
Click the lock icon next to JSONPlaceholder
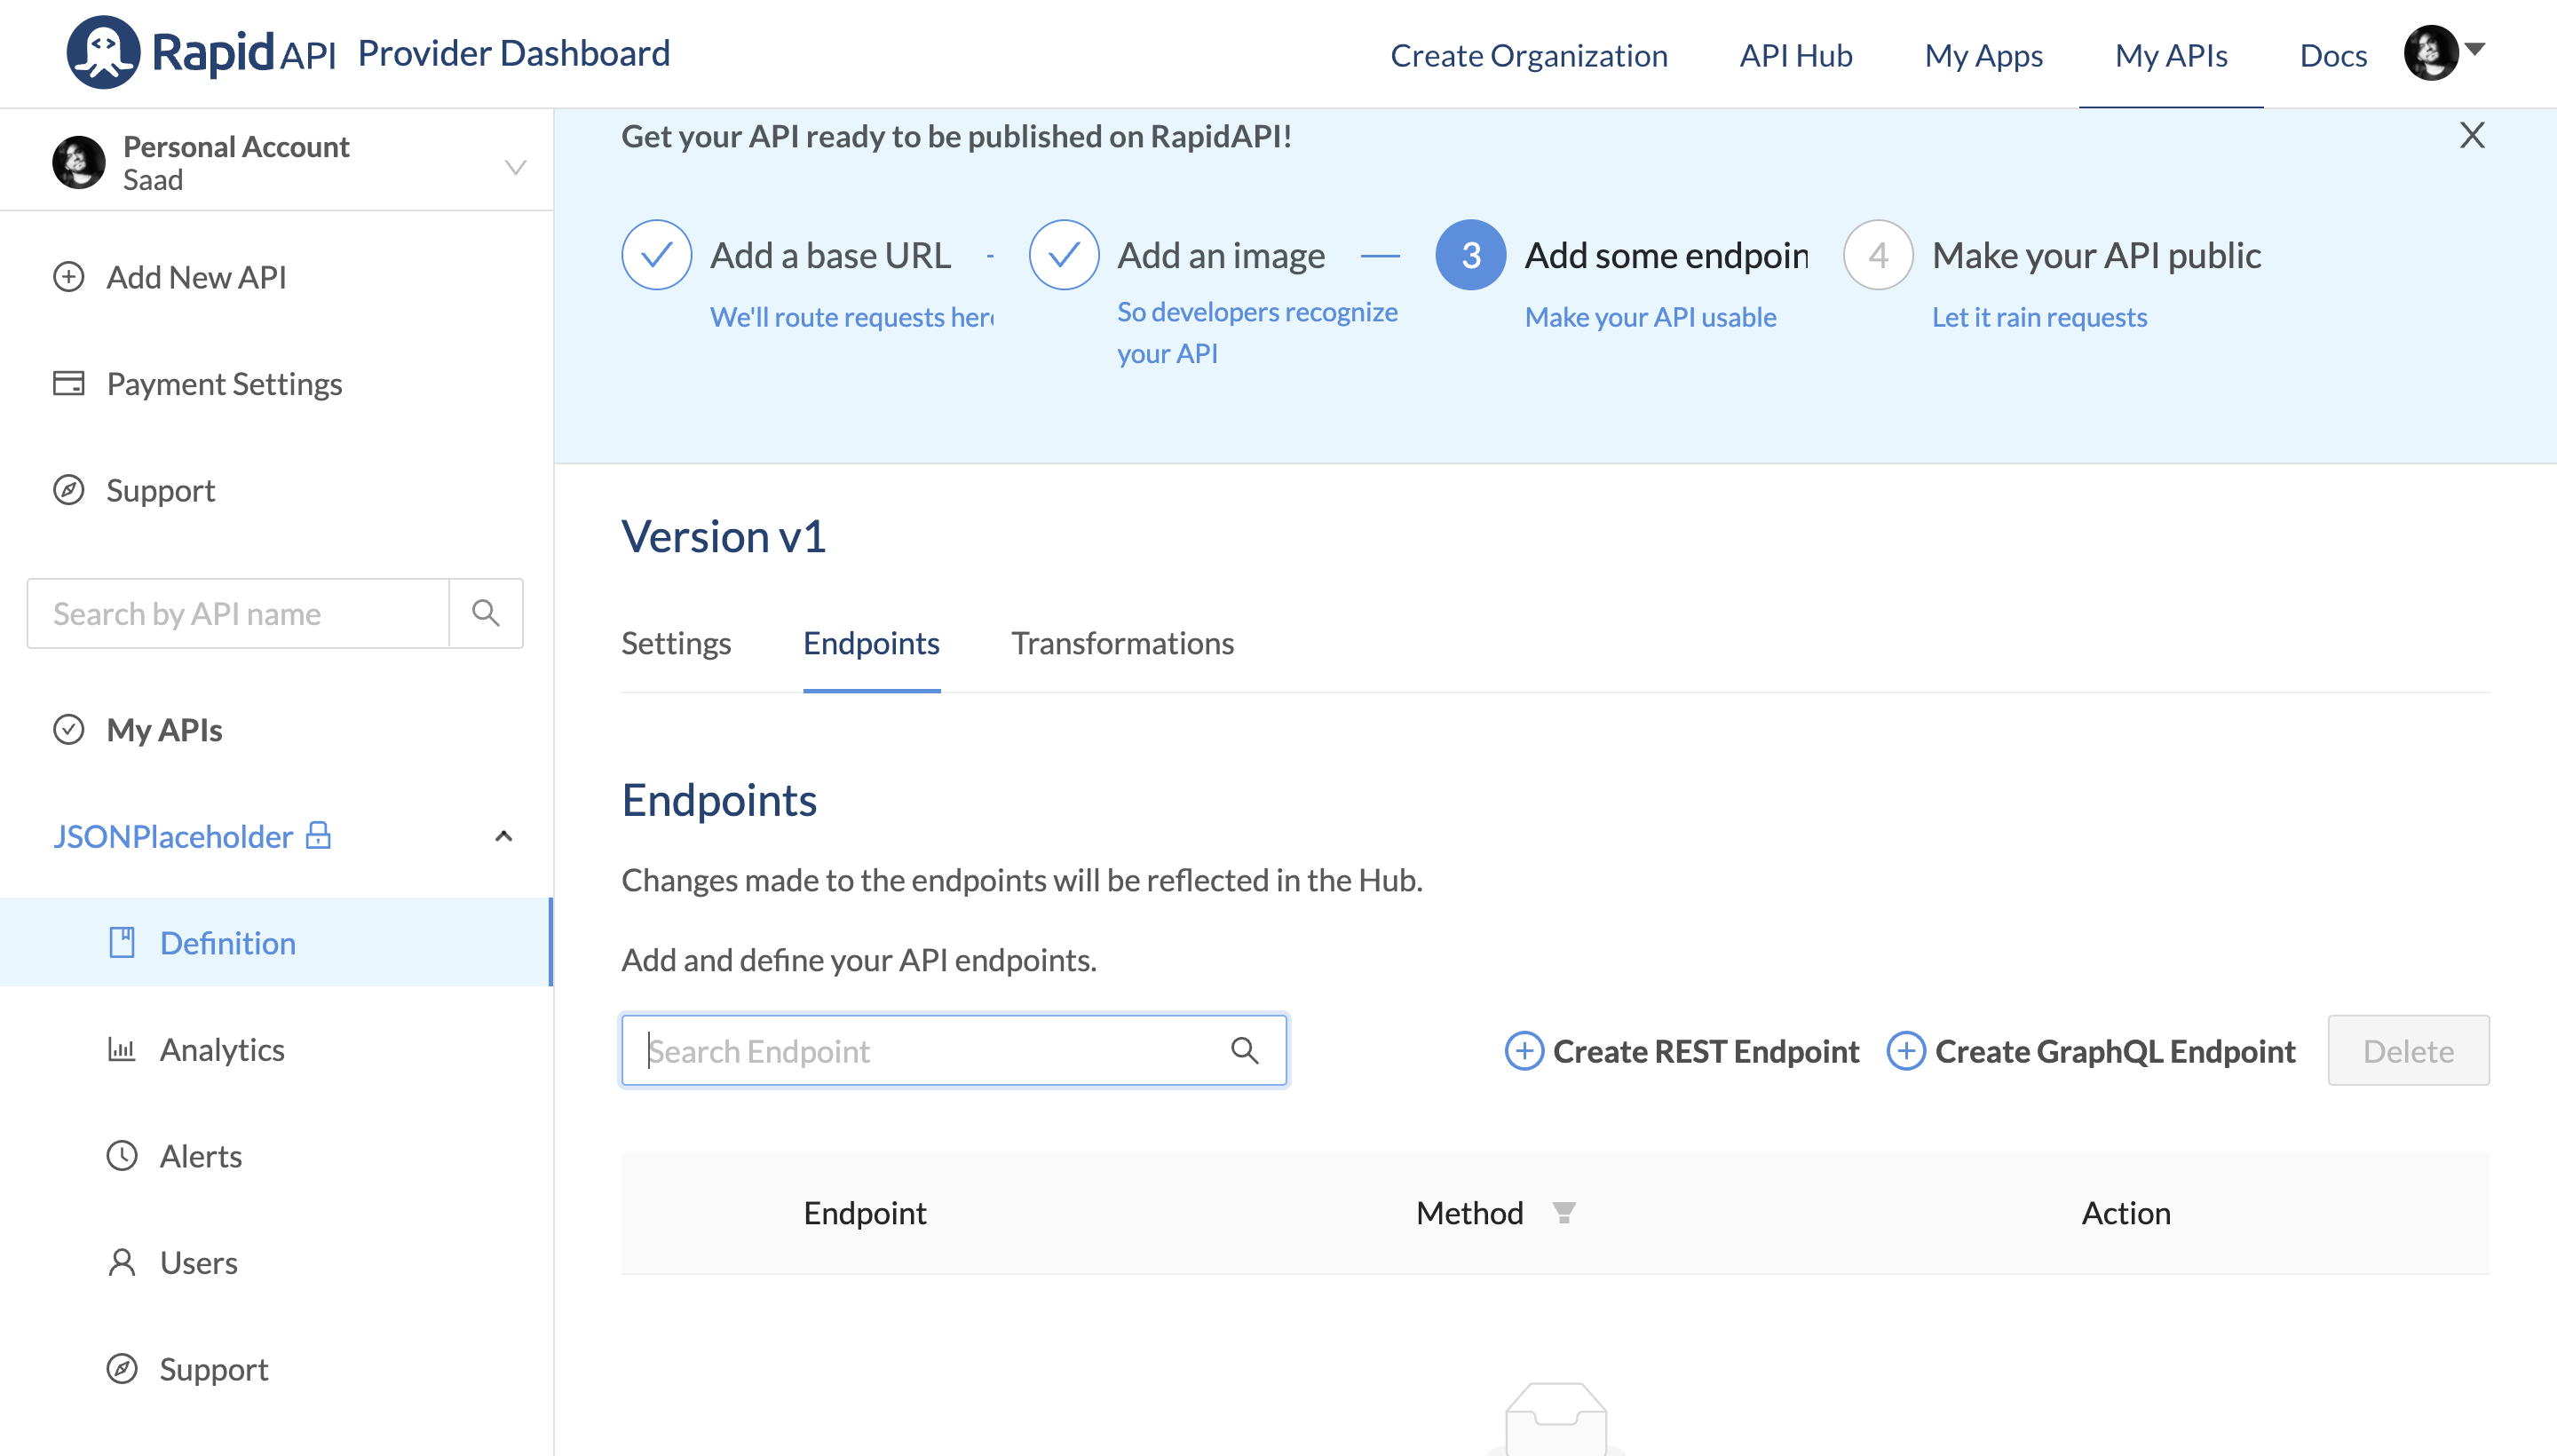[318, 835]
